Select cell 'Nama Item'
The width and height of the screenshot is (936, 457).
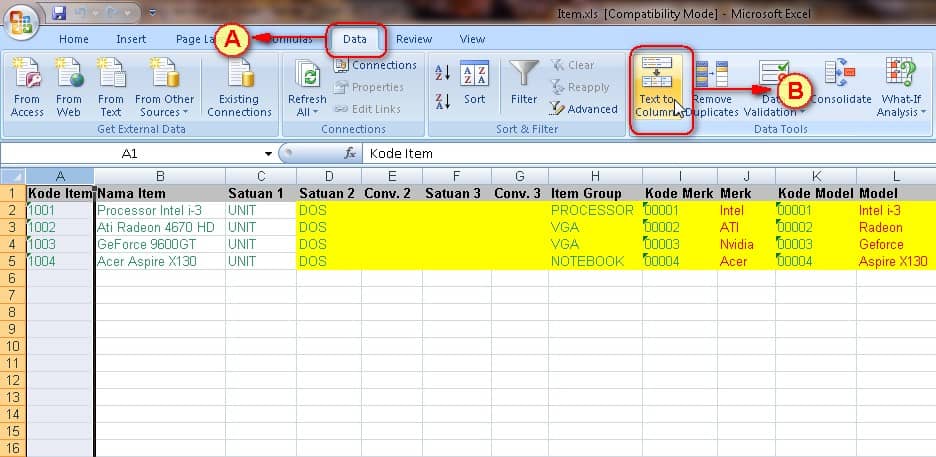(160, 193)
